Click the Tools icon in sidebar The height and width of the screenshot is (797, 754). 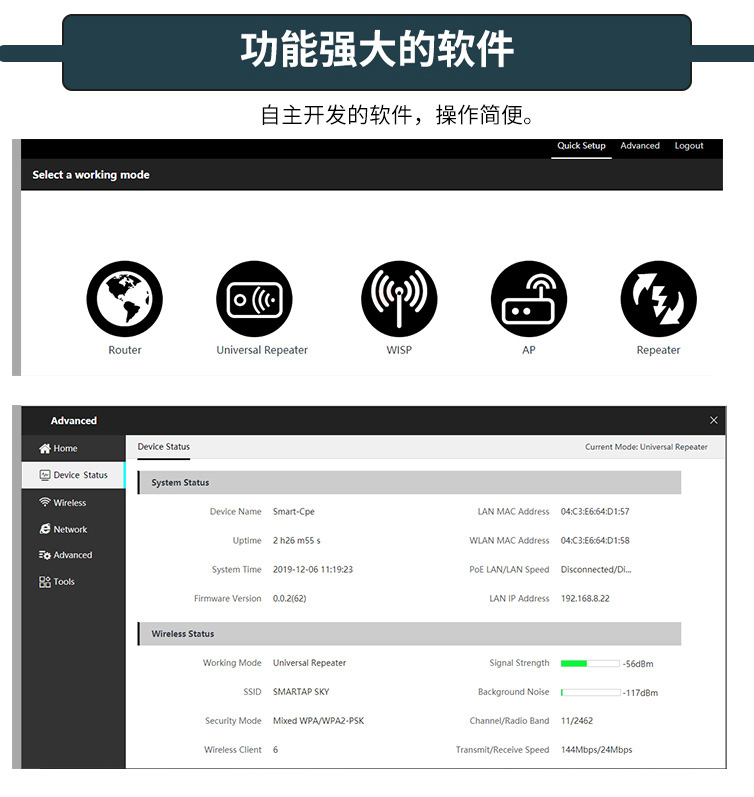coord(45,582)
